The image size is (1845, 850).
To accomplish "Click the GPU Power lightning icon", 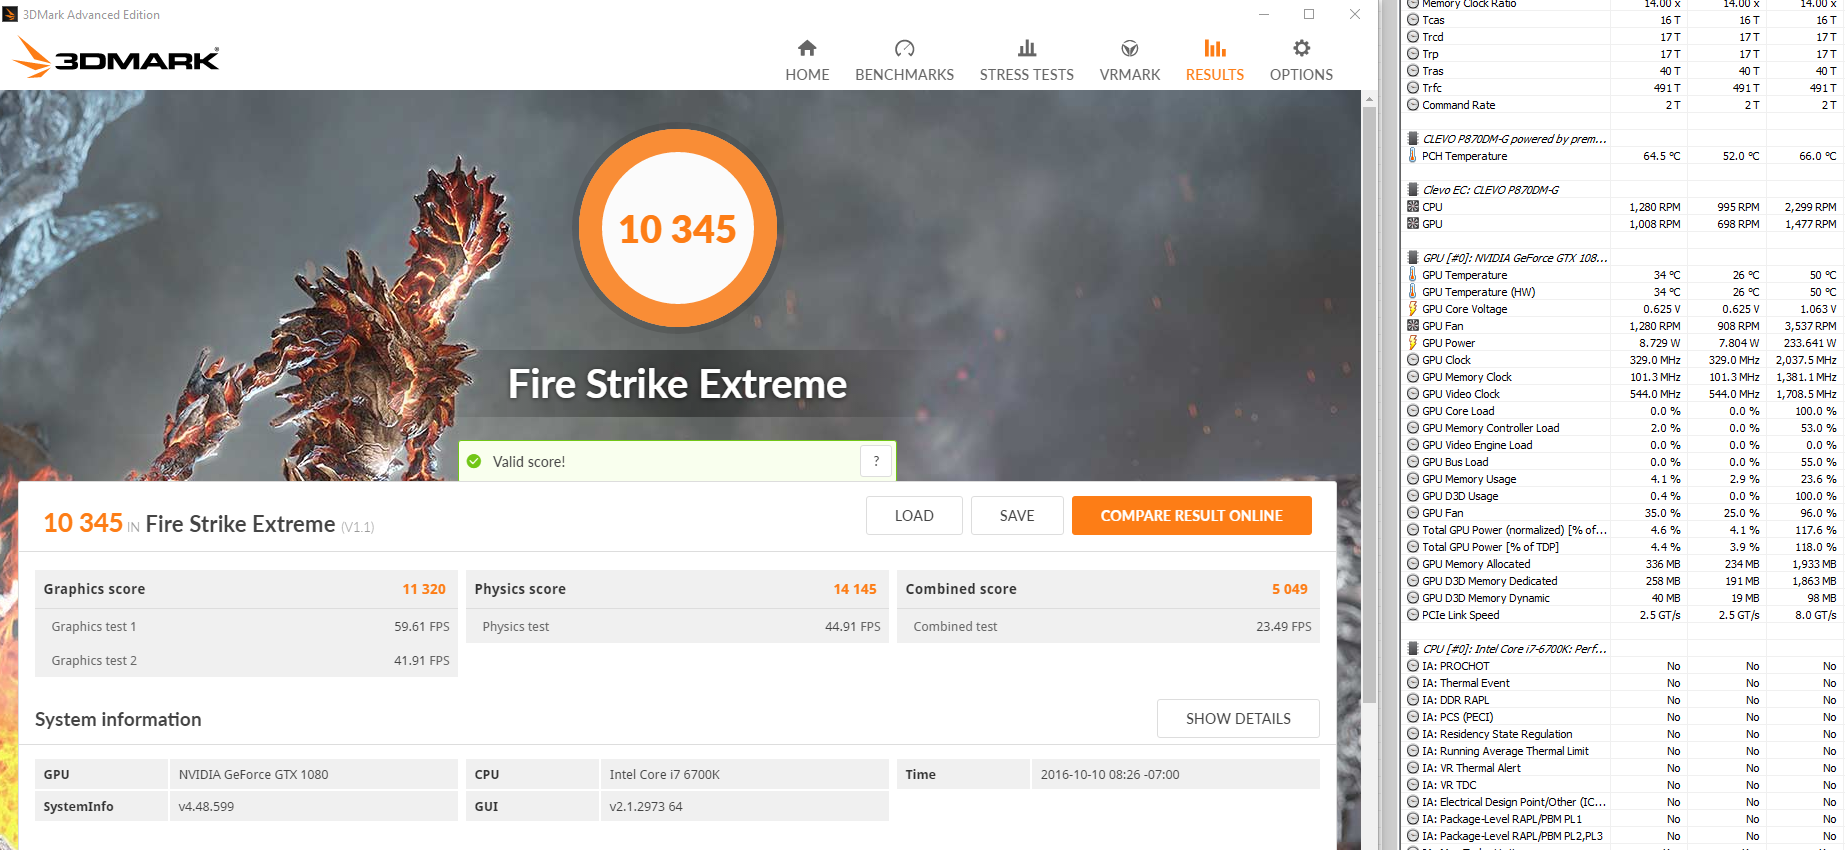I will click(1413, 342).
